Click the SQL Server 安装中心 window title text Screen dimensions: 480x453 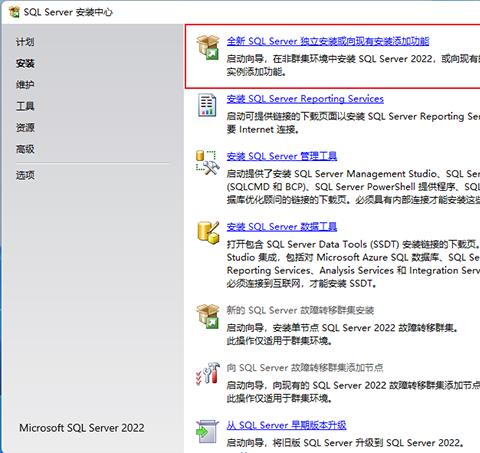tap(68, 12)
